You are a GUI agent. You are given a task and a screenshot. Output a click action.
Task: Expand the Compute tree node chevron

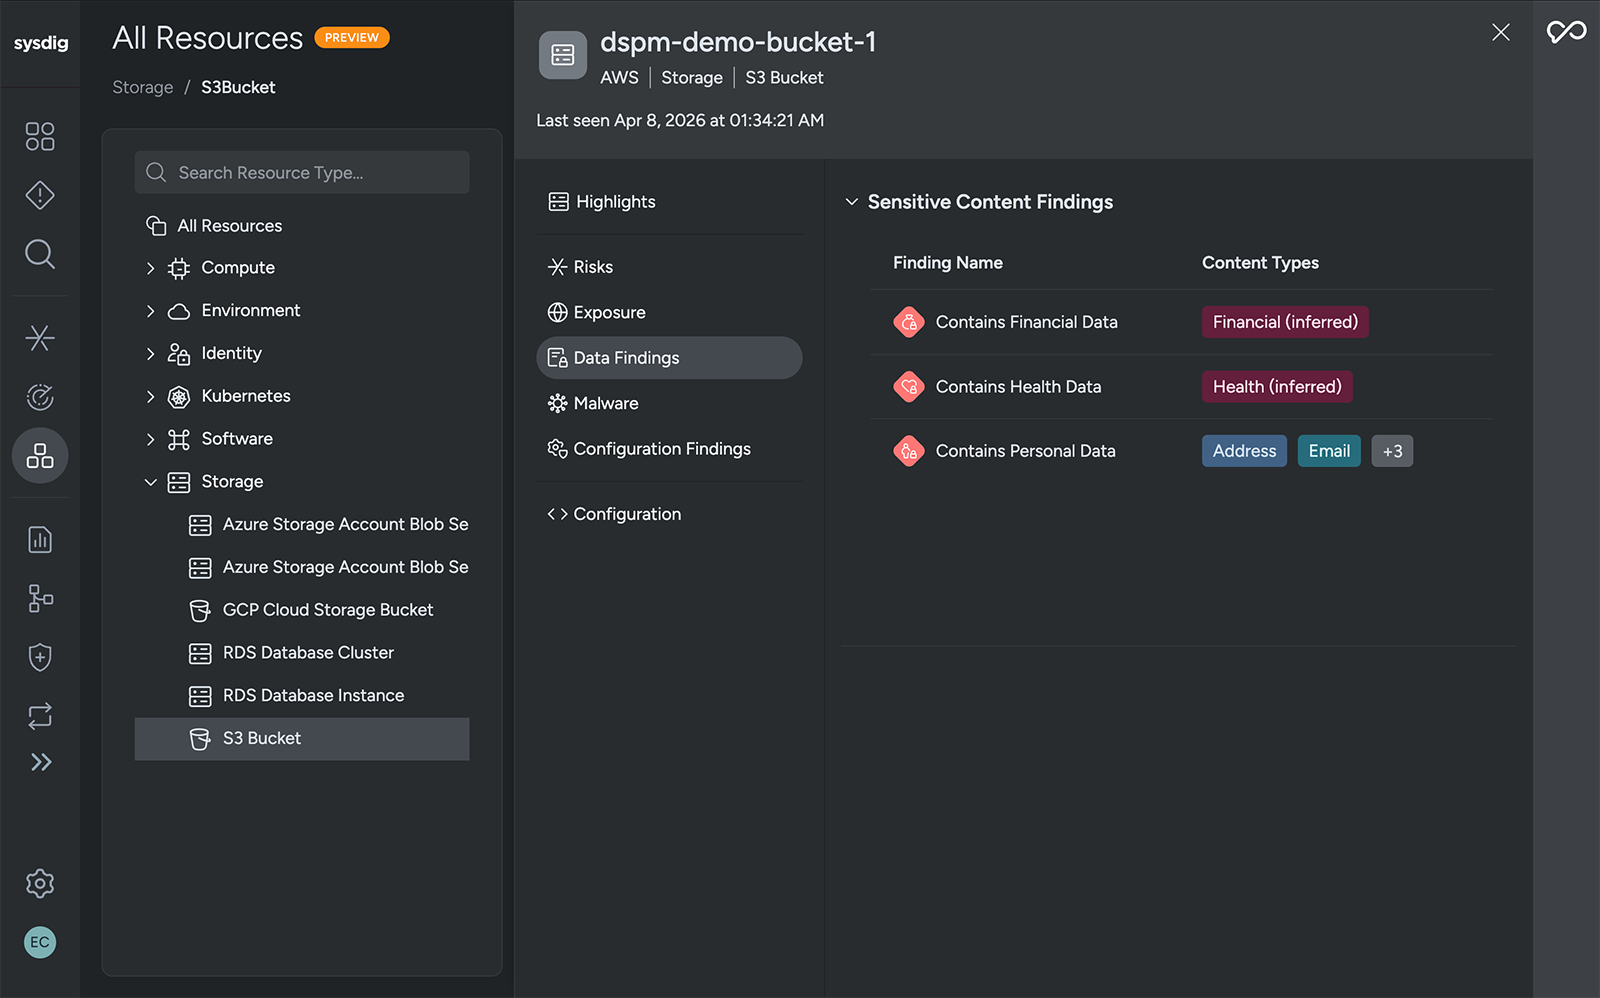tap(151, 268)
